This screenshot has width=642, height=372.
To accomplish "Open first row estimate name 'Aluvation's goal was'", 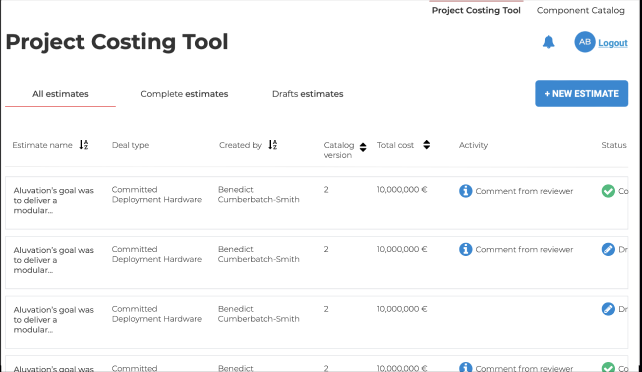I will [54, 201].
